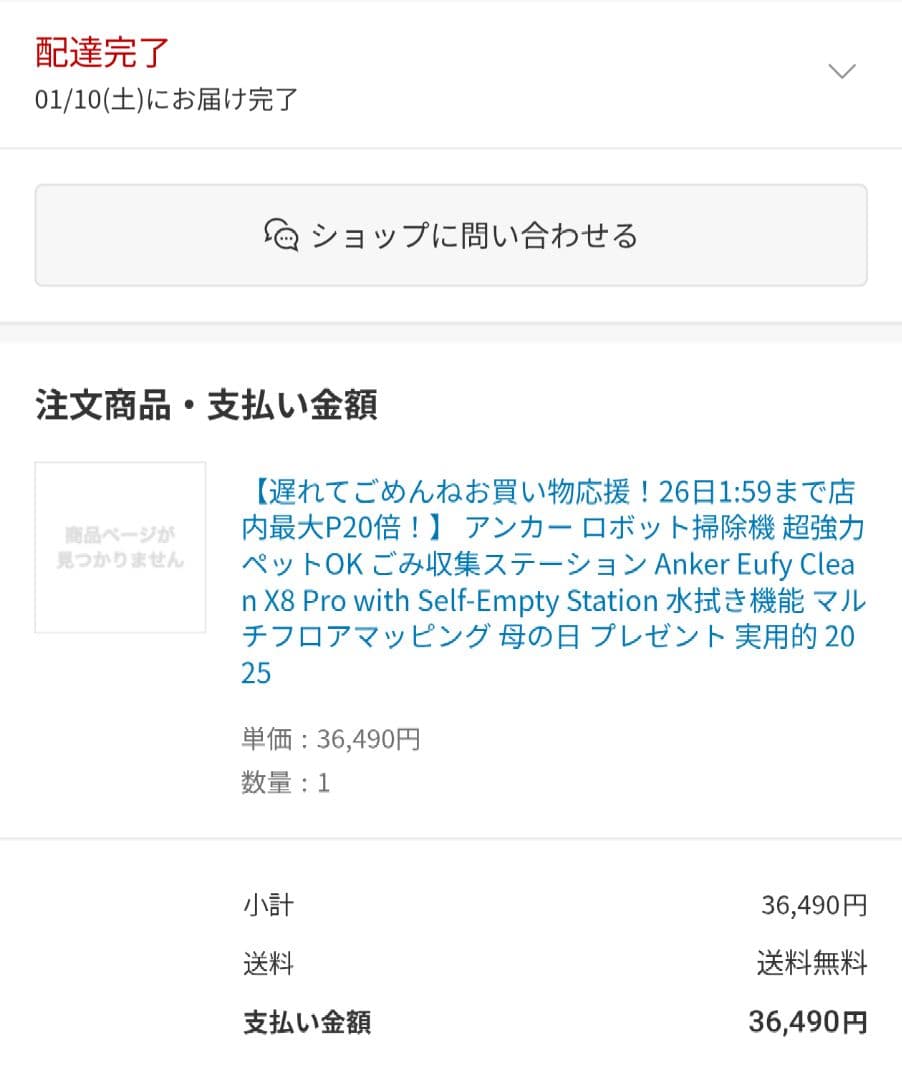902x1080 pixels.
Task: Expand delivery details using the chevron arrow
Action: coord(841,70)
